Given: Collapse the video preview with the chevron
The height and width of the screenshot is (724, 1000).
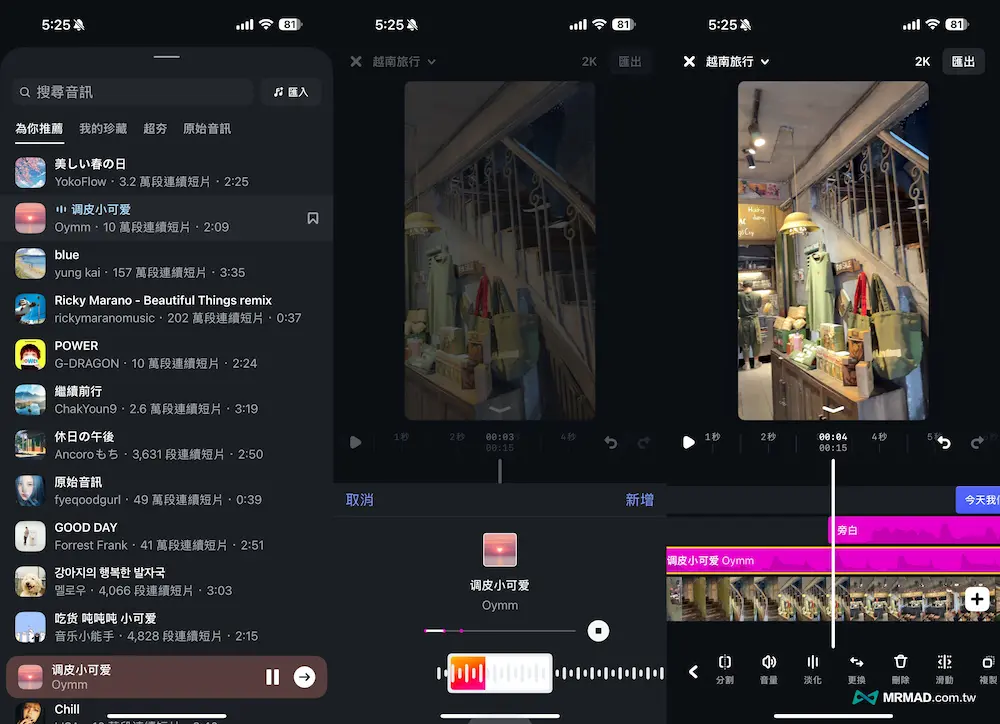Looking at the screenshot, I should (833, 409).
